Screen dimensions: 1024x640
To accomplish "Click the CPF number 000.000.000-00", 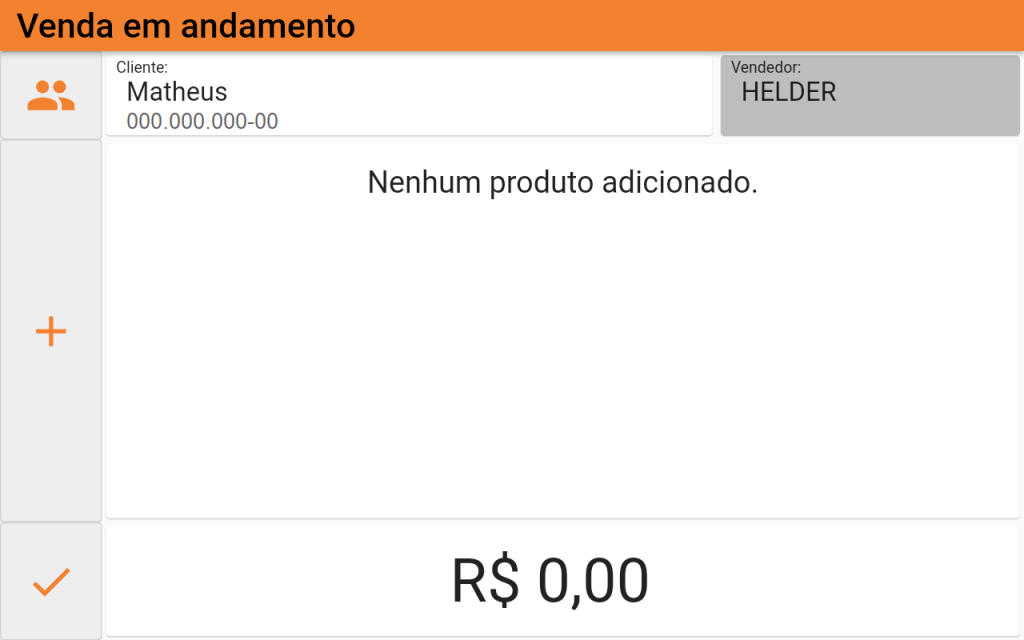I will pos(202,121).
